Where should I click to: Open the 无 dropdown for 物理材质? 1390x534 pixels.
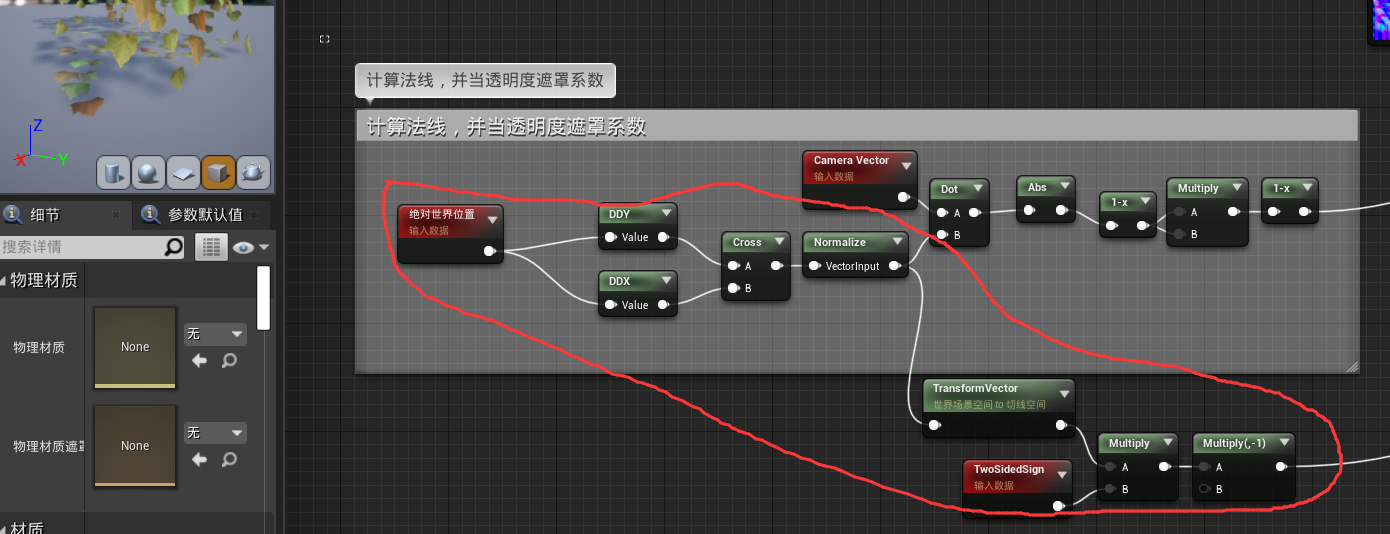click(x=214, y=334)
